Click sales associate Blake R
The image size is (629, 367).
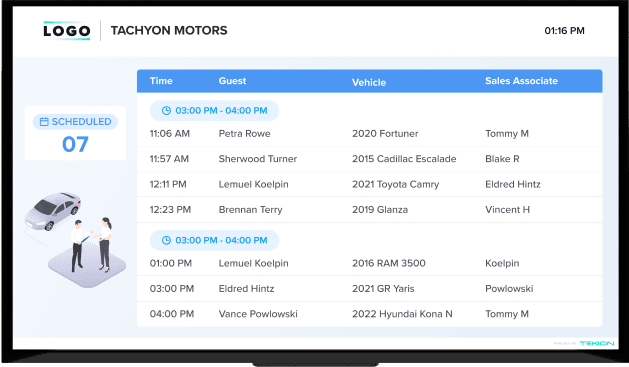point(502,159)
